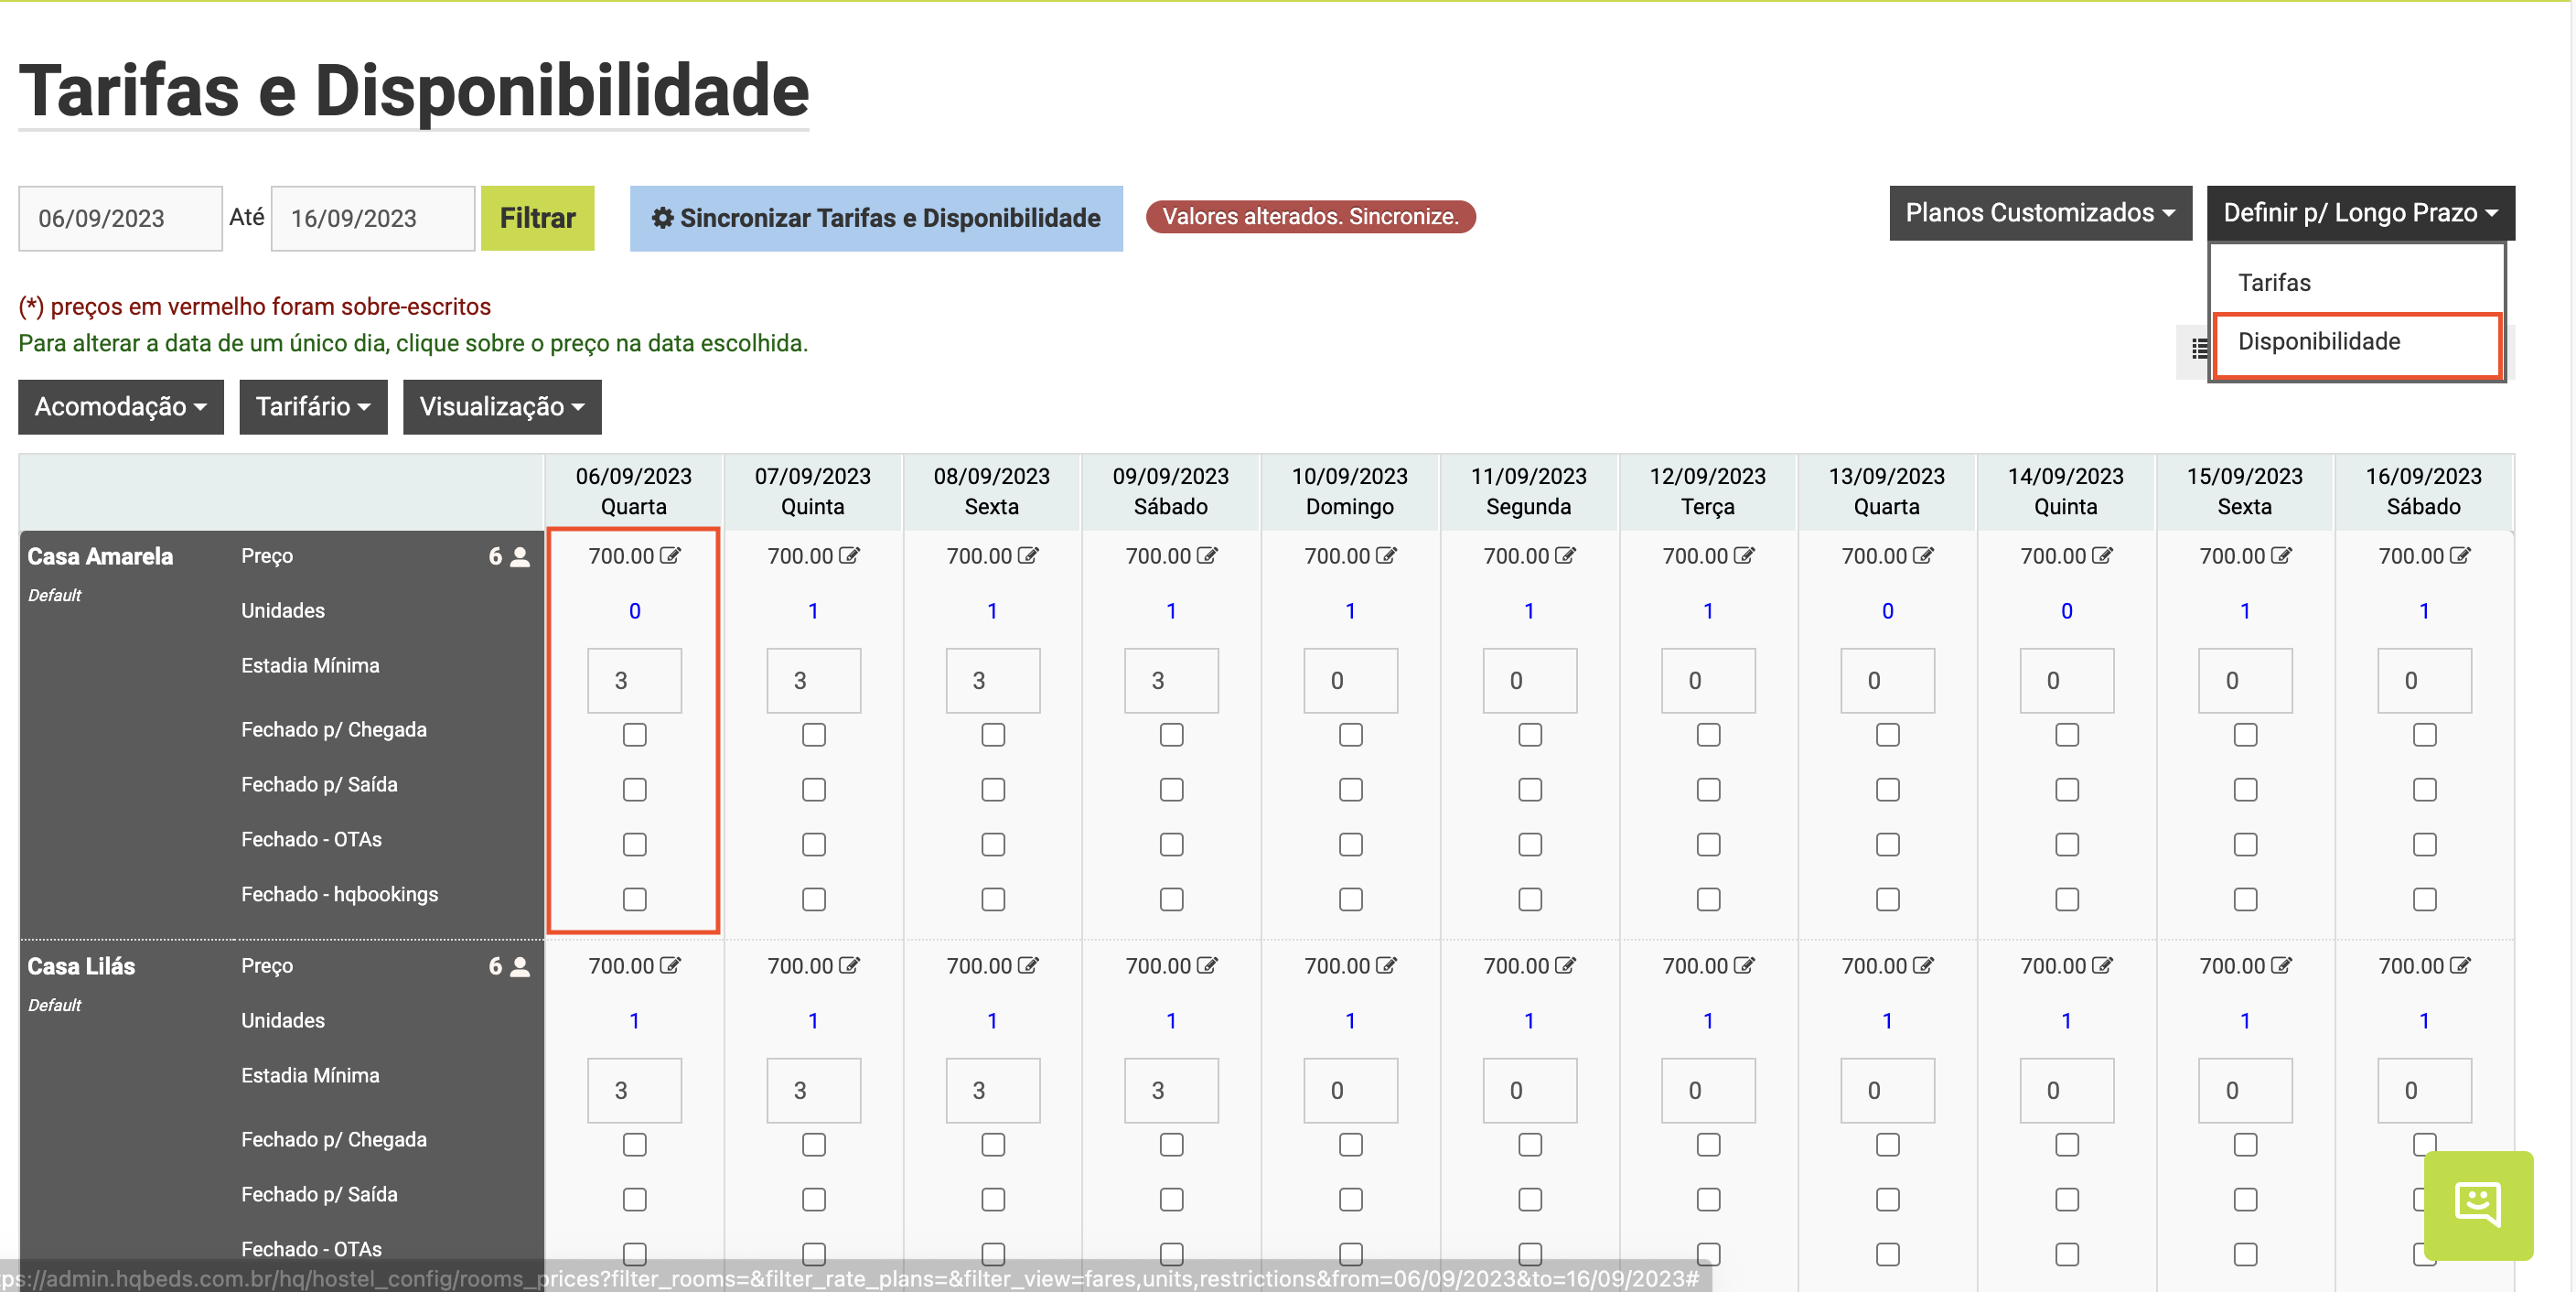Check Casa Amarela Fechado - OTAs on 16/09/2023
2576x1292 pixels.
[2425, 845]
